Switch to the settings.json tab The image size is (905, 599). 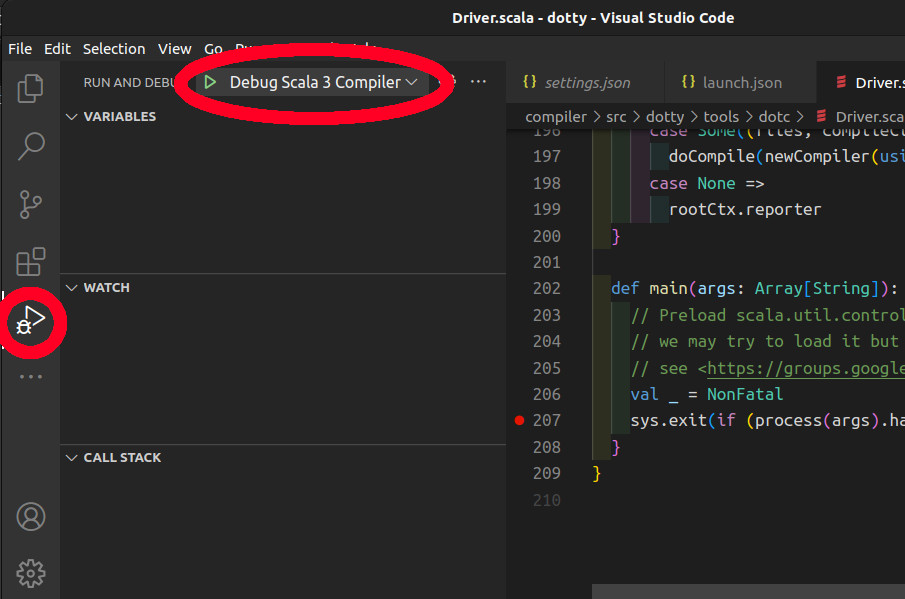[x=585, y=81]
